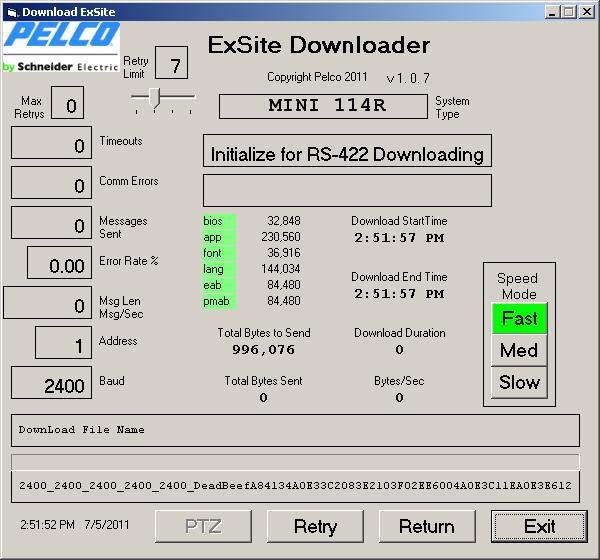600x560 pixels.
Task: Click the MINI 114R system type box
Action: click(x=323, y=106)
